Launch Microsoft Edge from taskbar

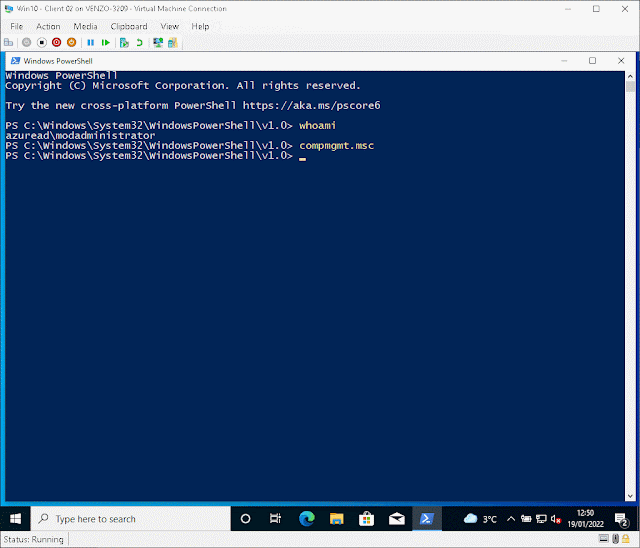307,519
